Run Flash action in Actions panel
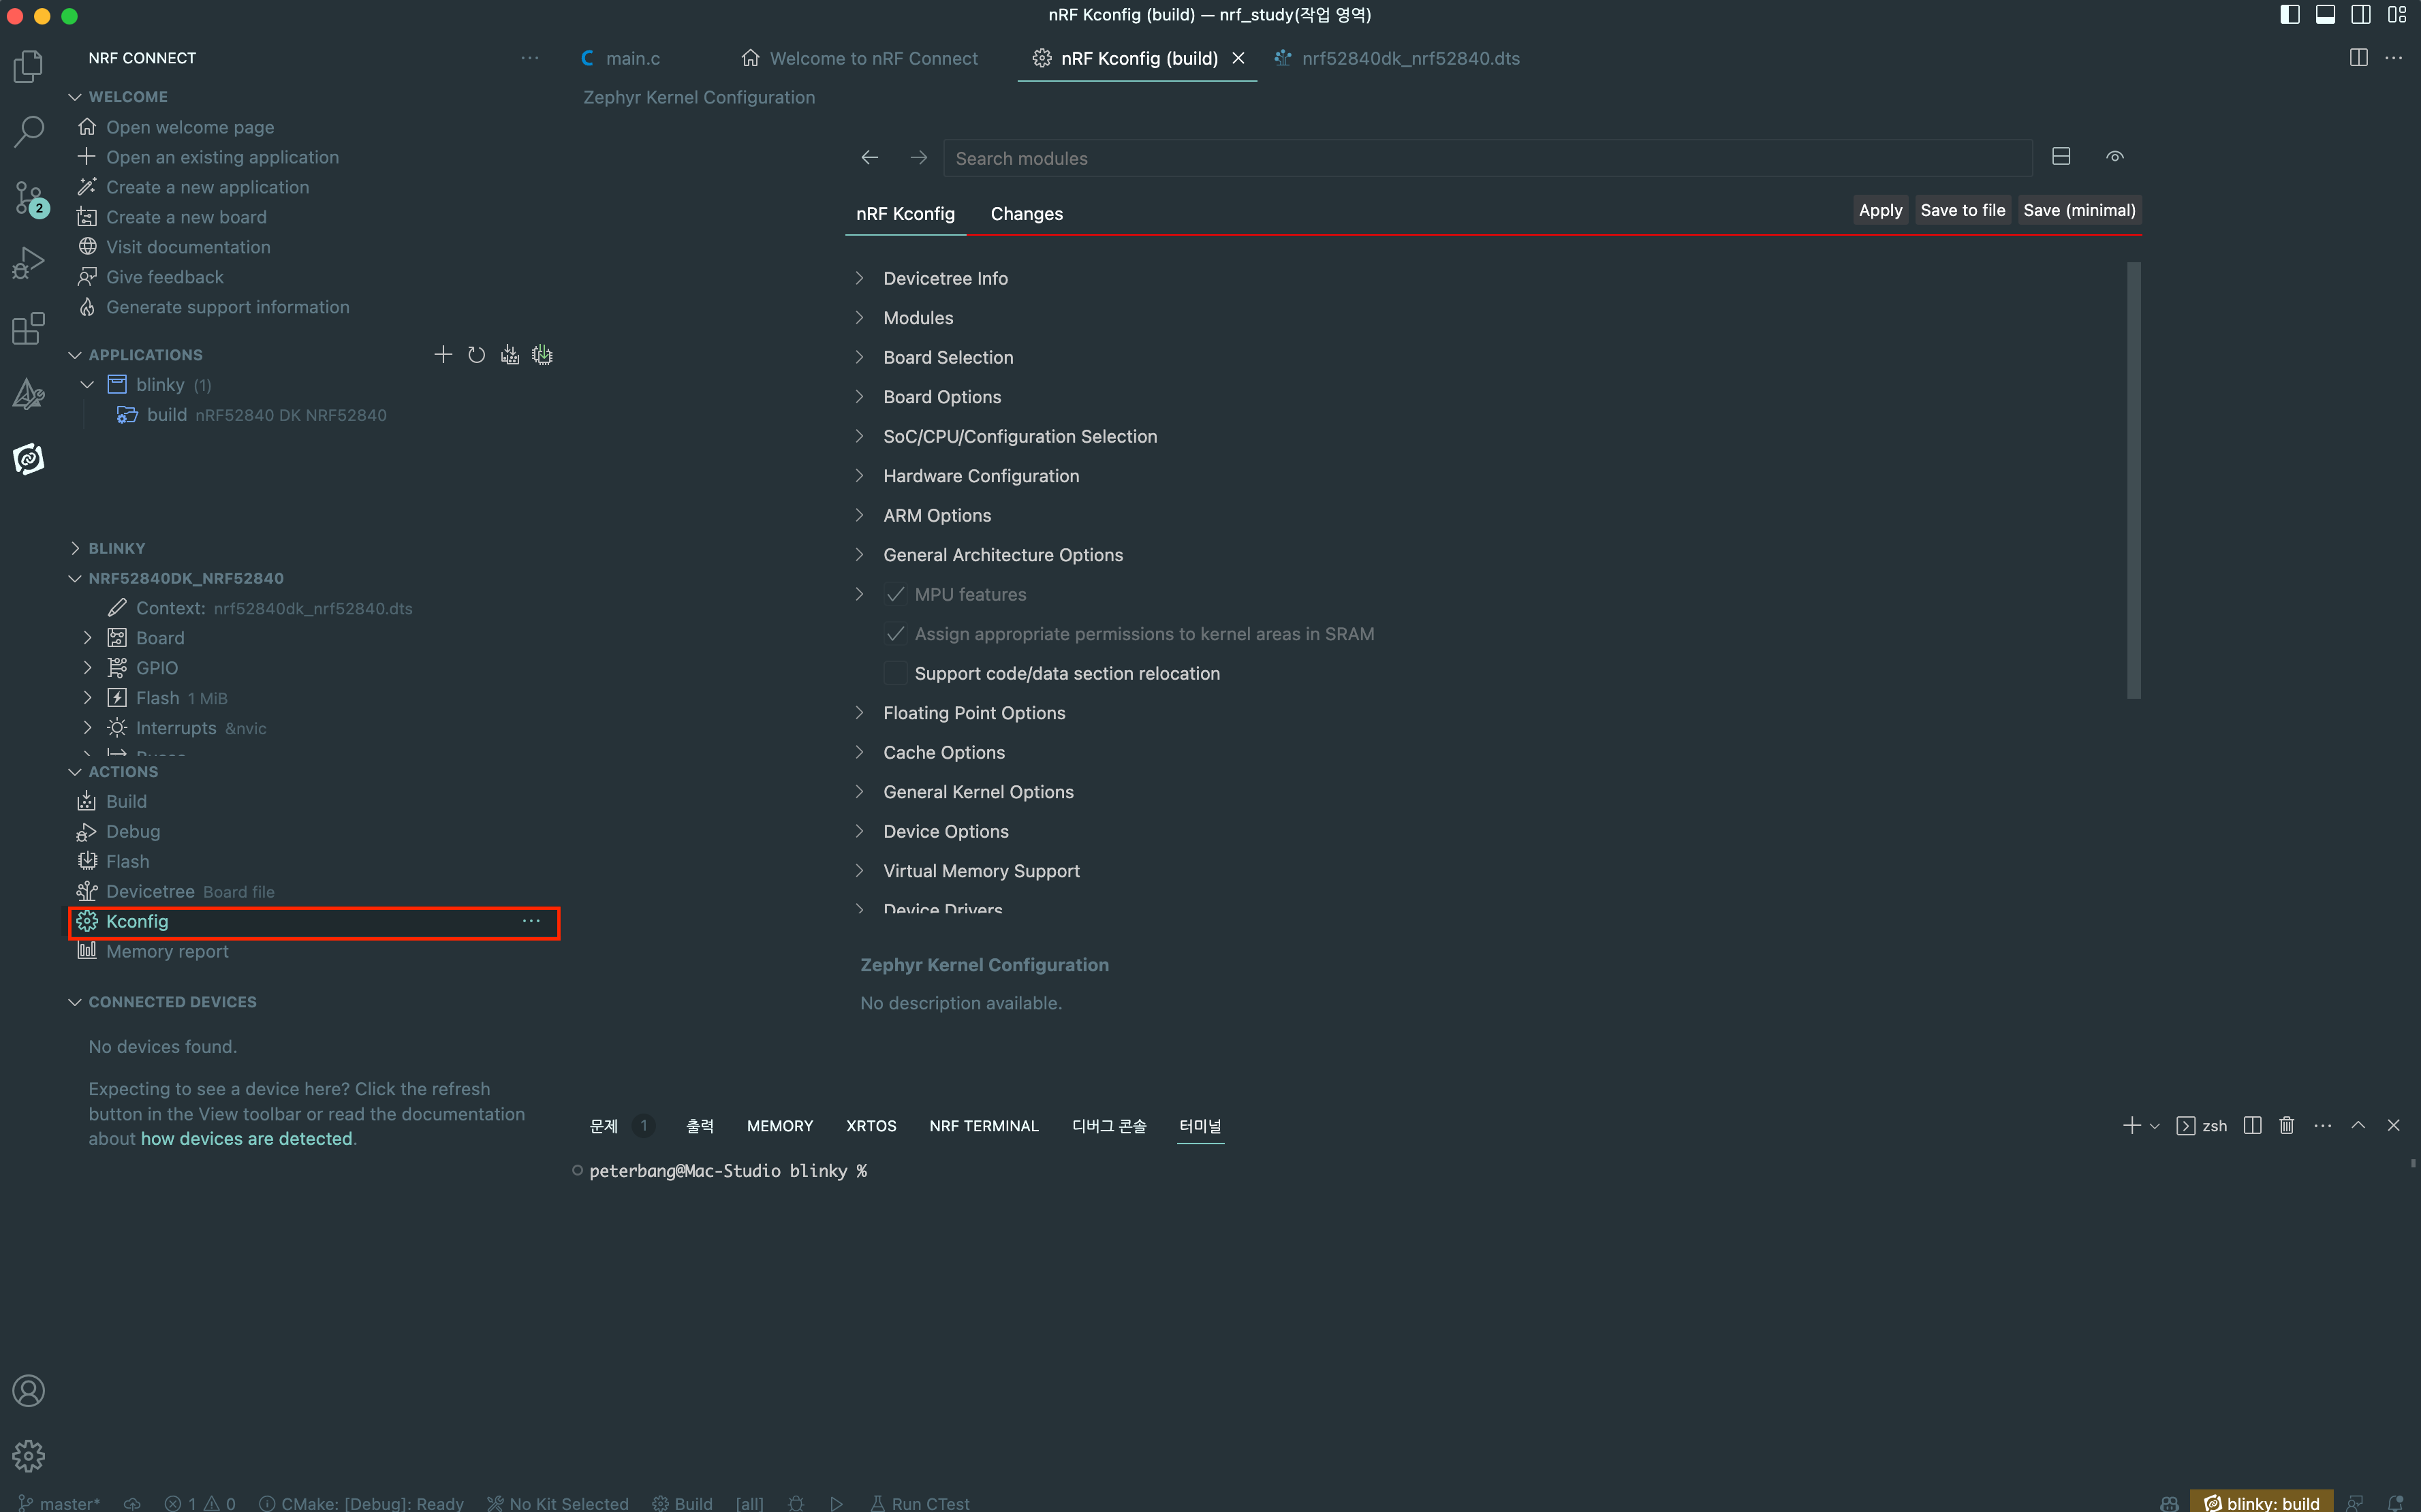Image resolution: width=2421 pixels, height=1512 pixels. (x=127, y=861)
